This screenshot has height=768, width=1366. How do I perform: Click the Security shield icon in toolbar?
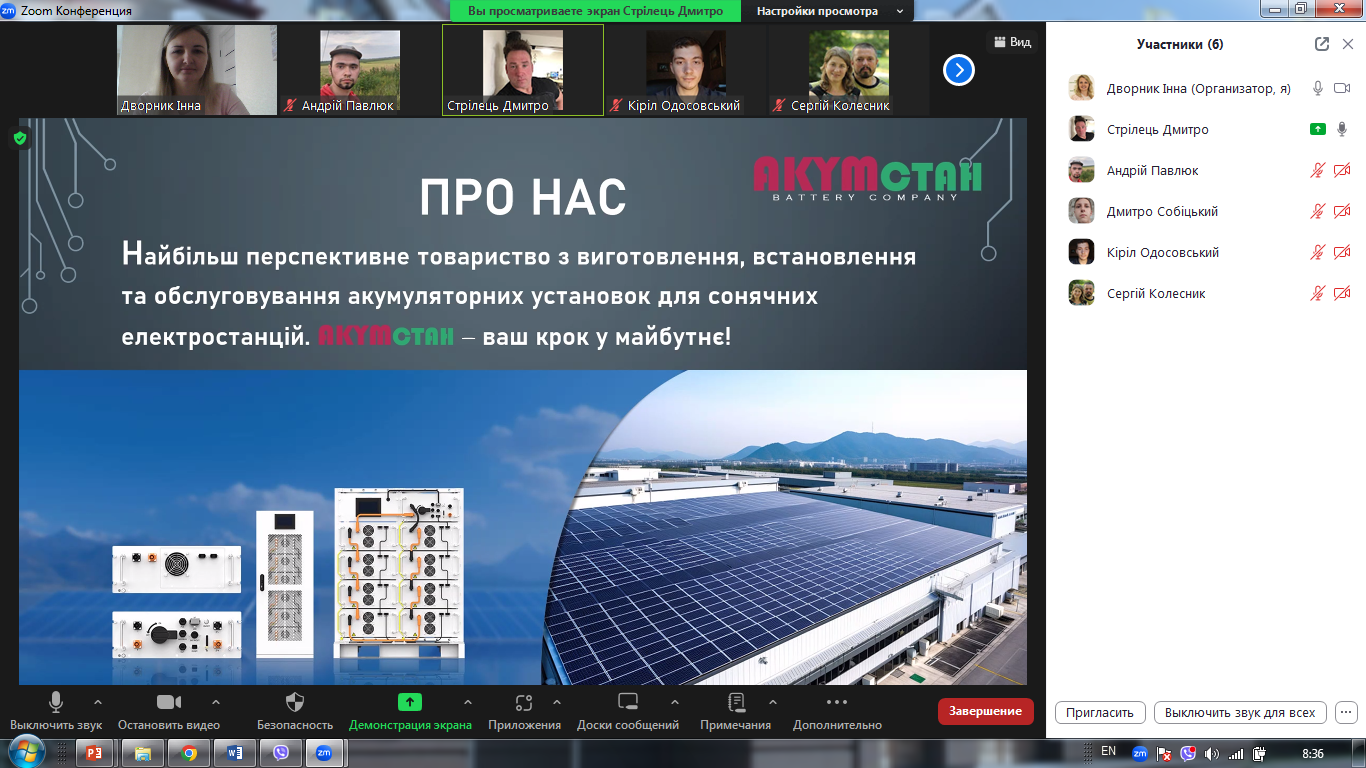click(x=295, y=702)
